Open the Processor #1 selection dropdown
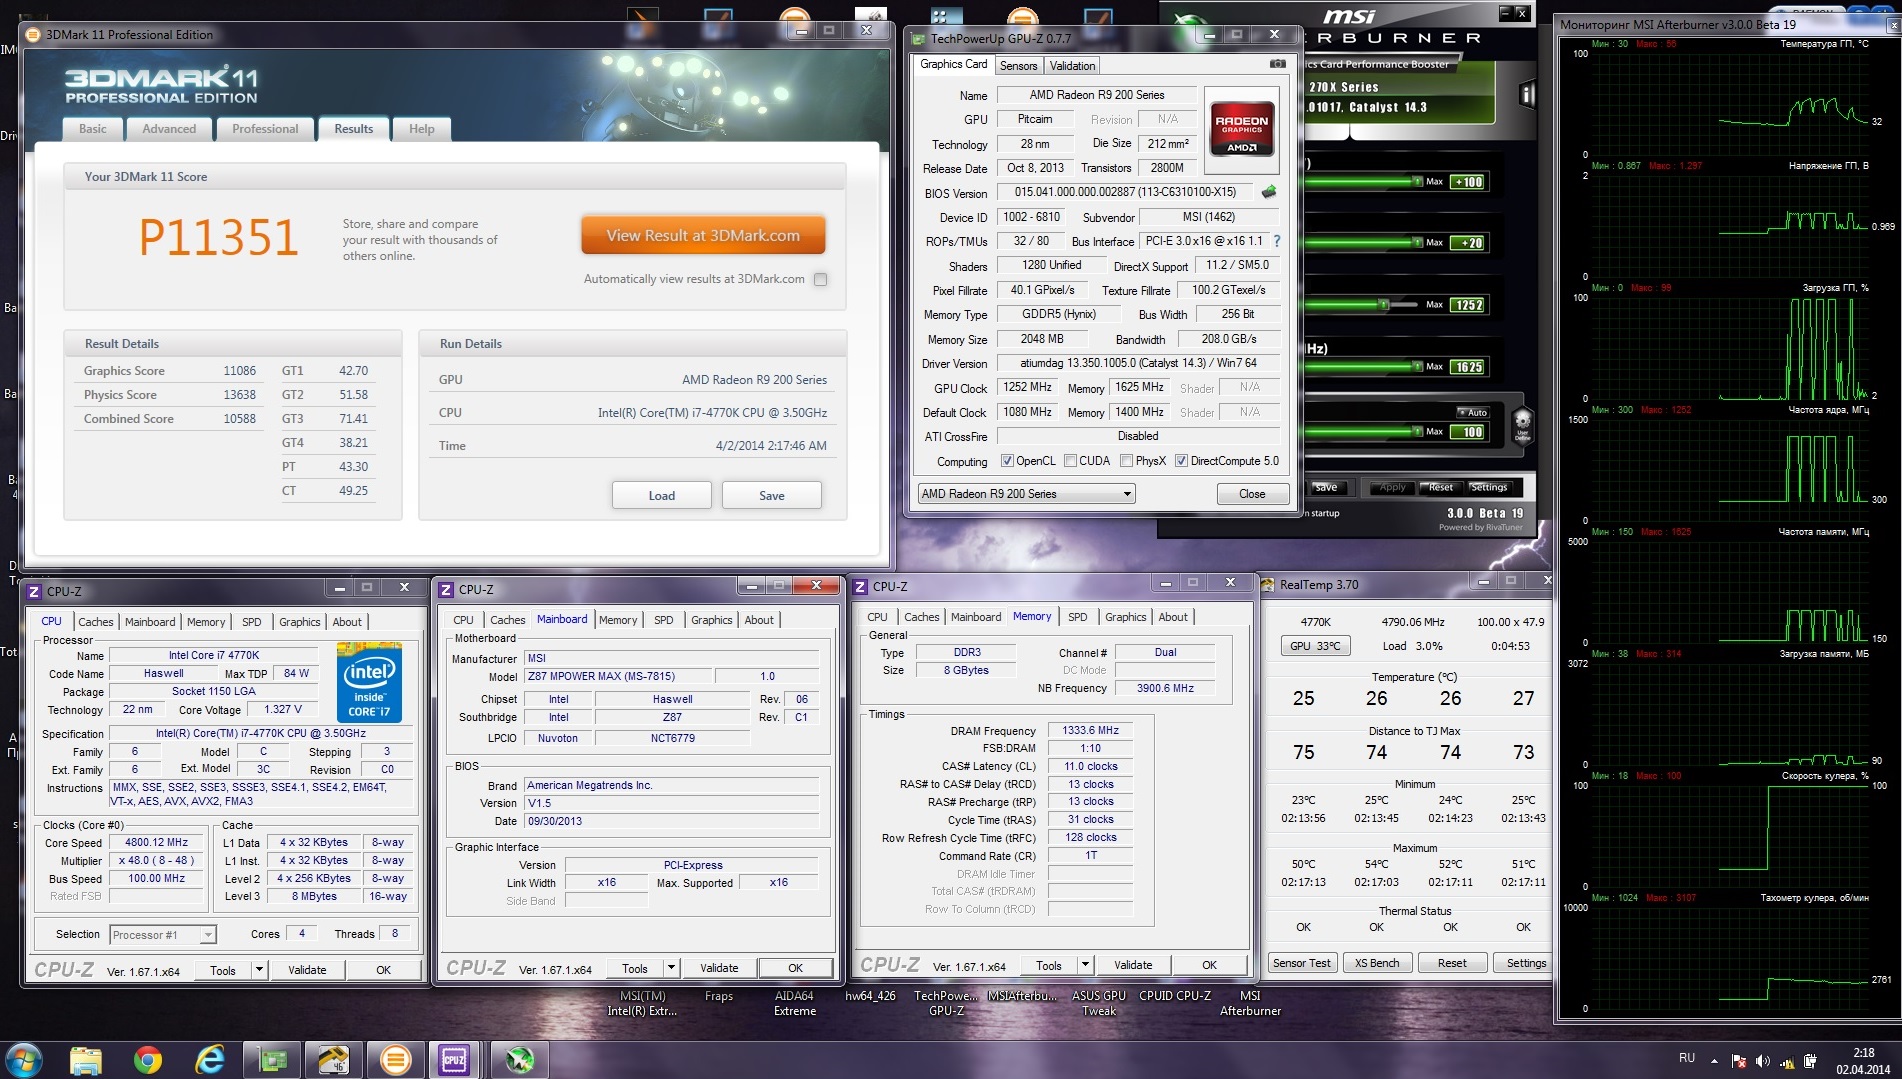The image size is (1902, 1079). point(162,935)
